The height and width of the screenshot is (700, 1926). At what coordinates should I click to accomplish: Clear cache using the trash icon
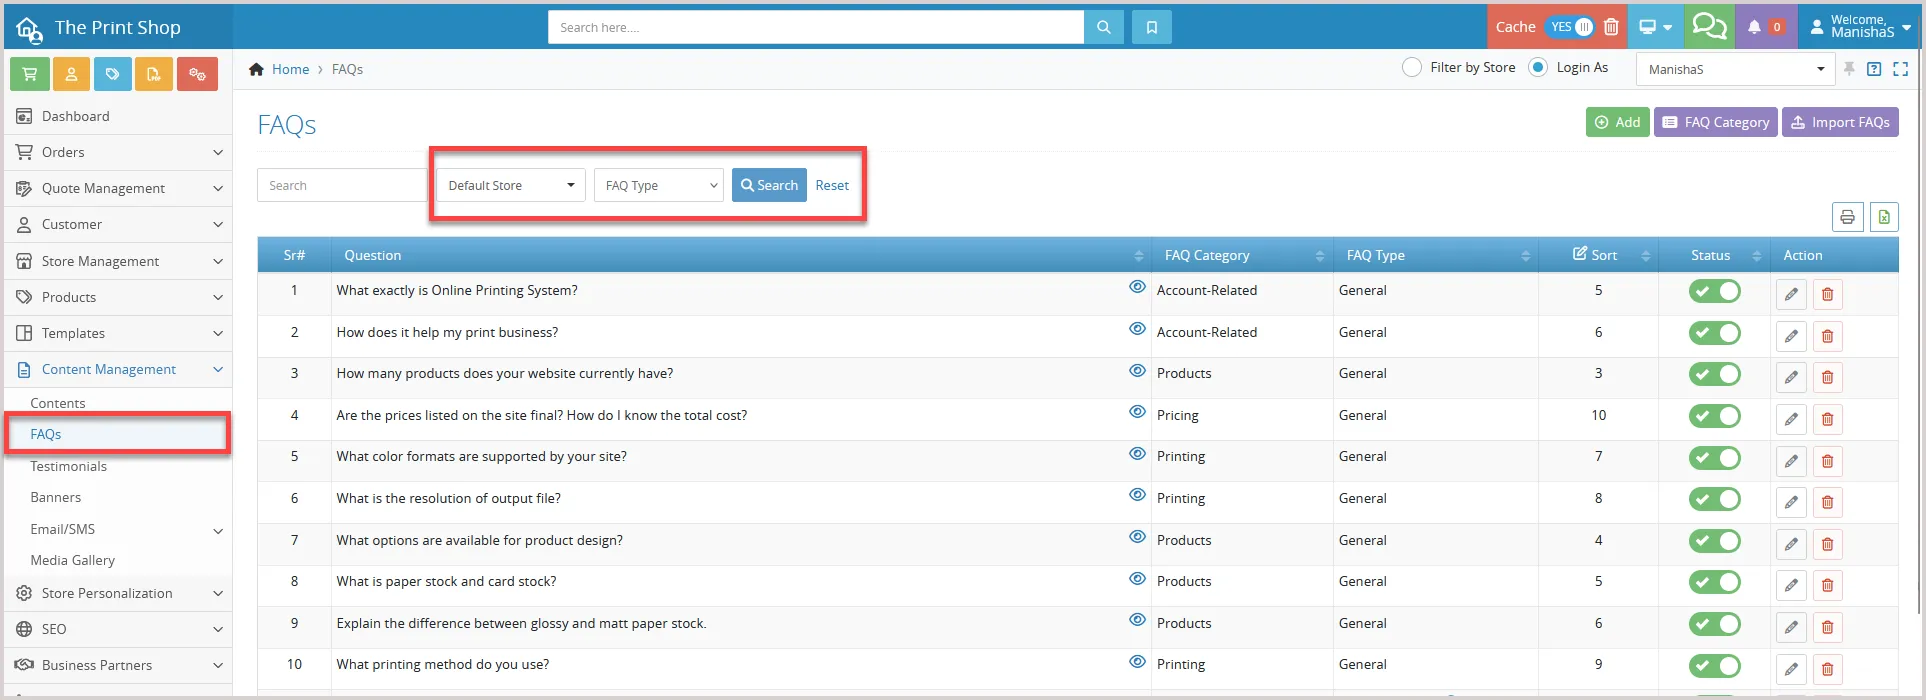pos(1611,27)
